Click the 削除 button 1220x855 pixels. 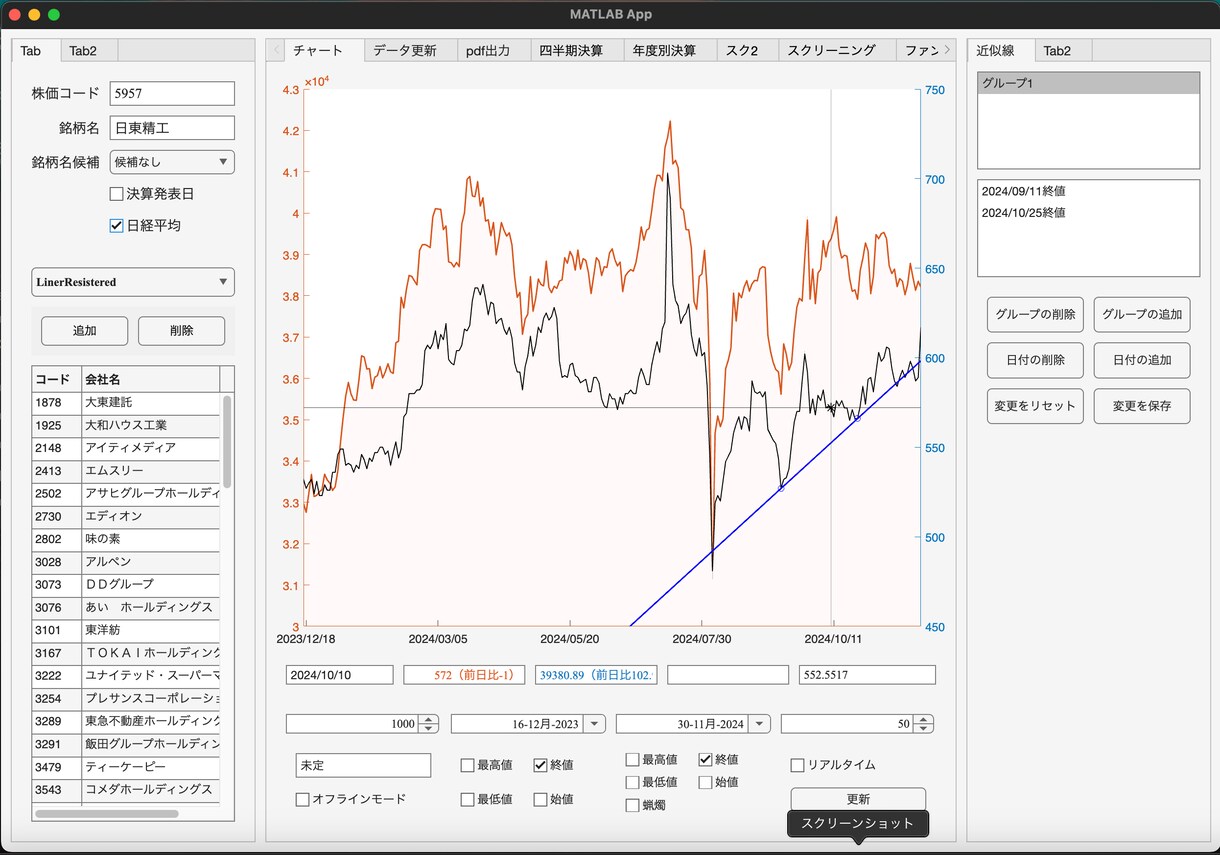[181, 331]
